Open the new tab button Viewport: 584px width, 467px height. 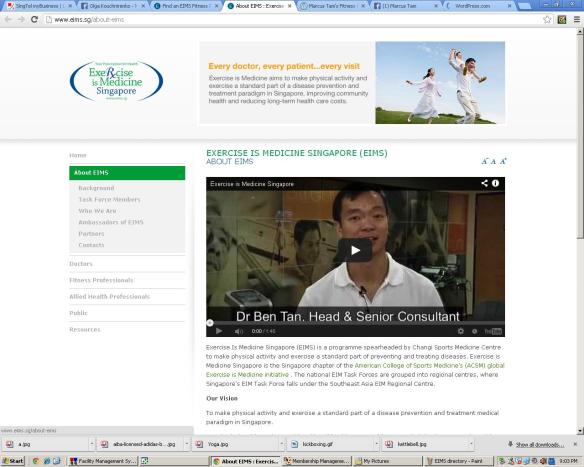point(524,6)
